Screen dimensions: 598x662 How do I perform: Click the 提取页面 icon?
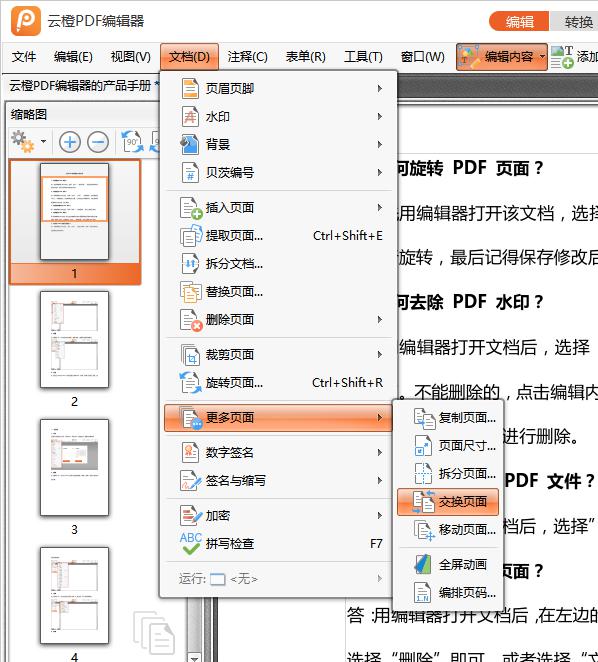191,236
